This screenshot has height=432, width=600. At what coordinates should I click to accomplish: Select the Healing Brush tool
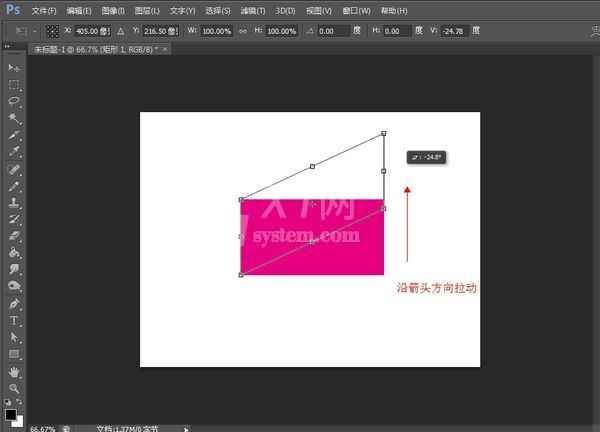click(x=14, y=170)
